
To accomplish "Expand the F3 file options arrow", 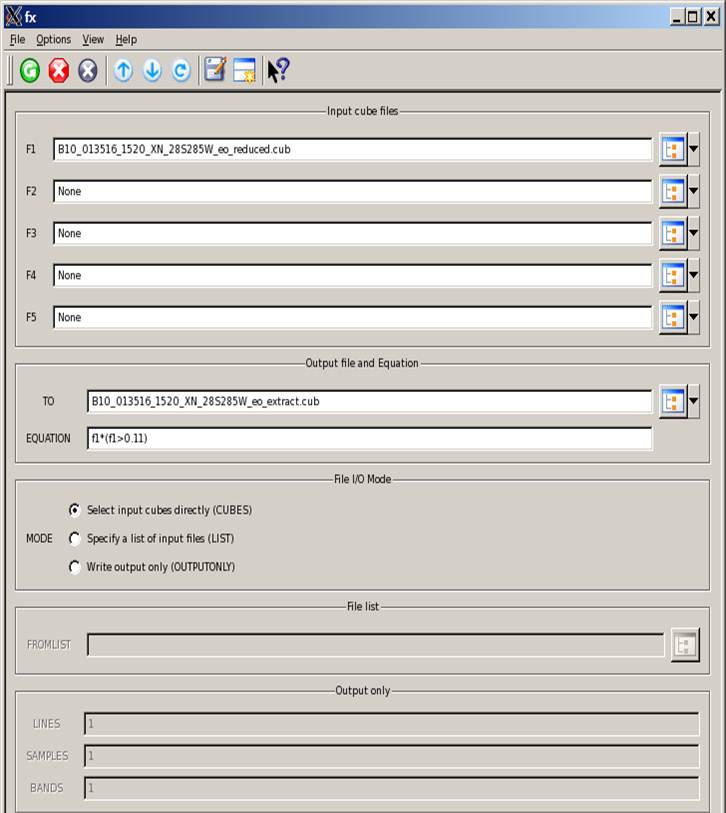I will [693, 233].
